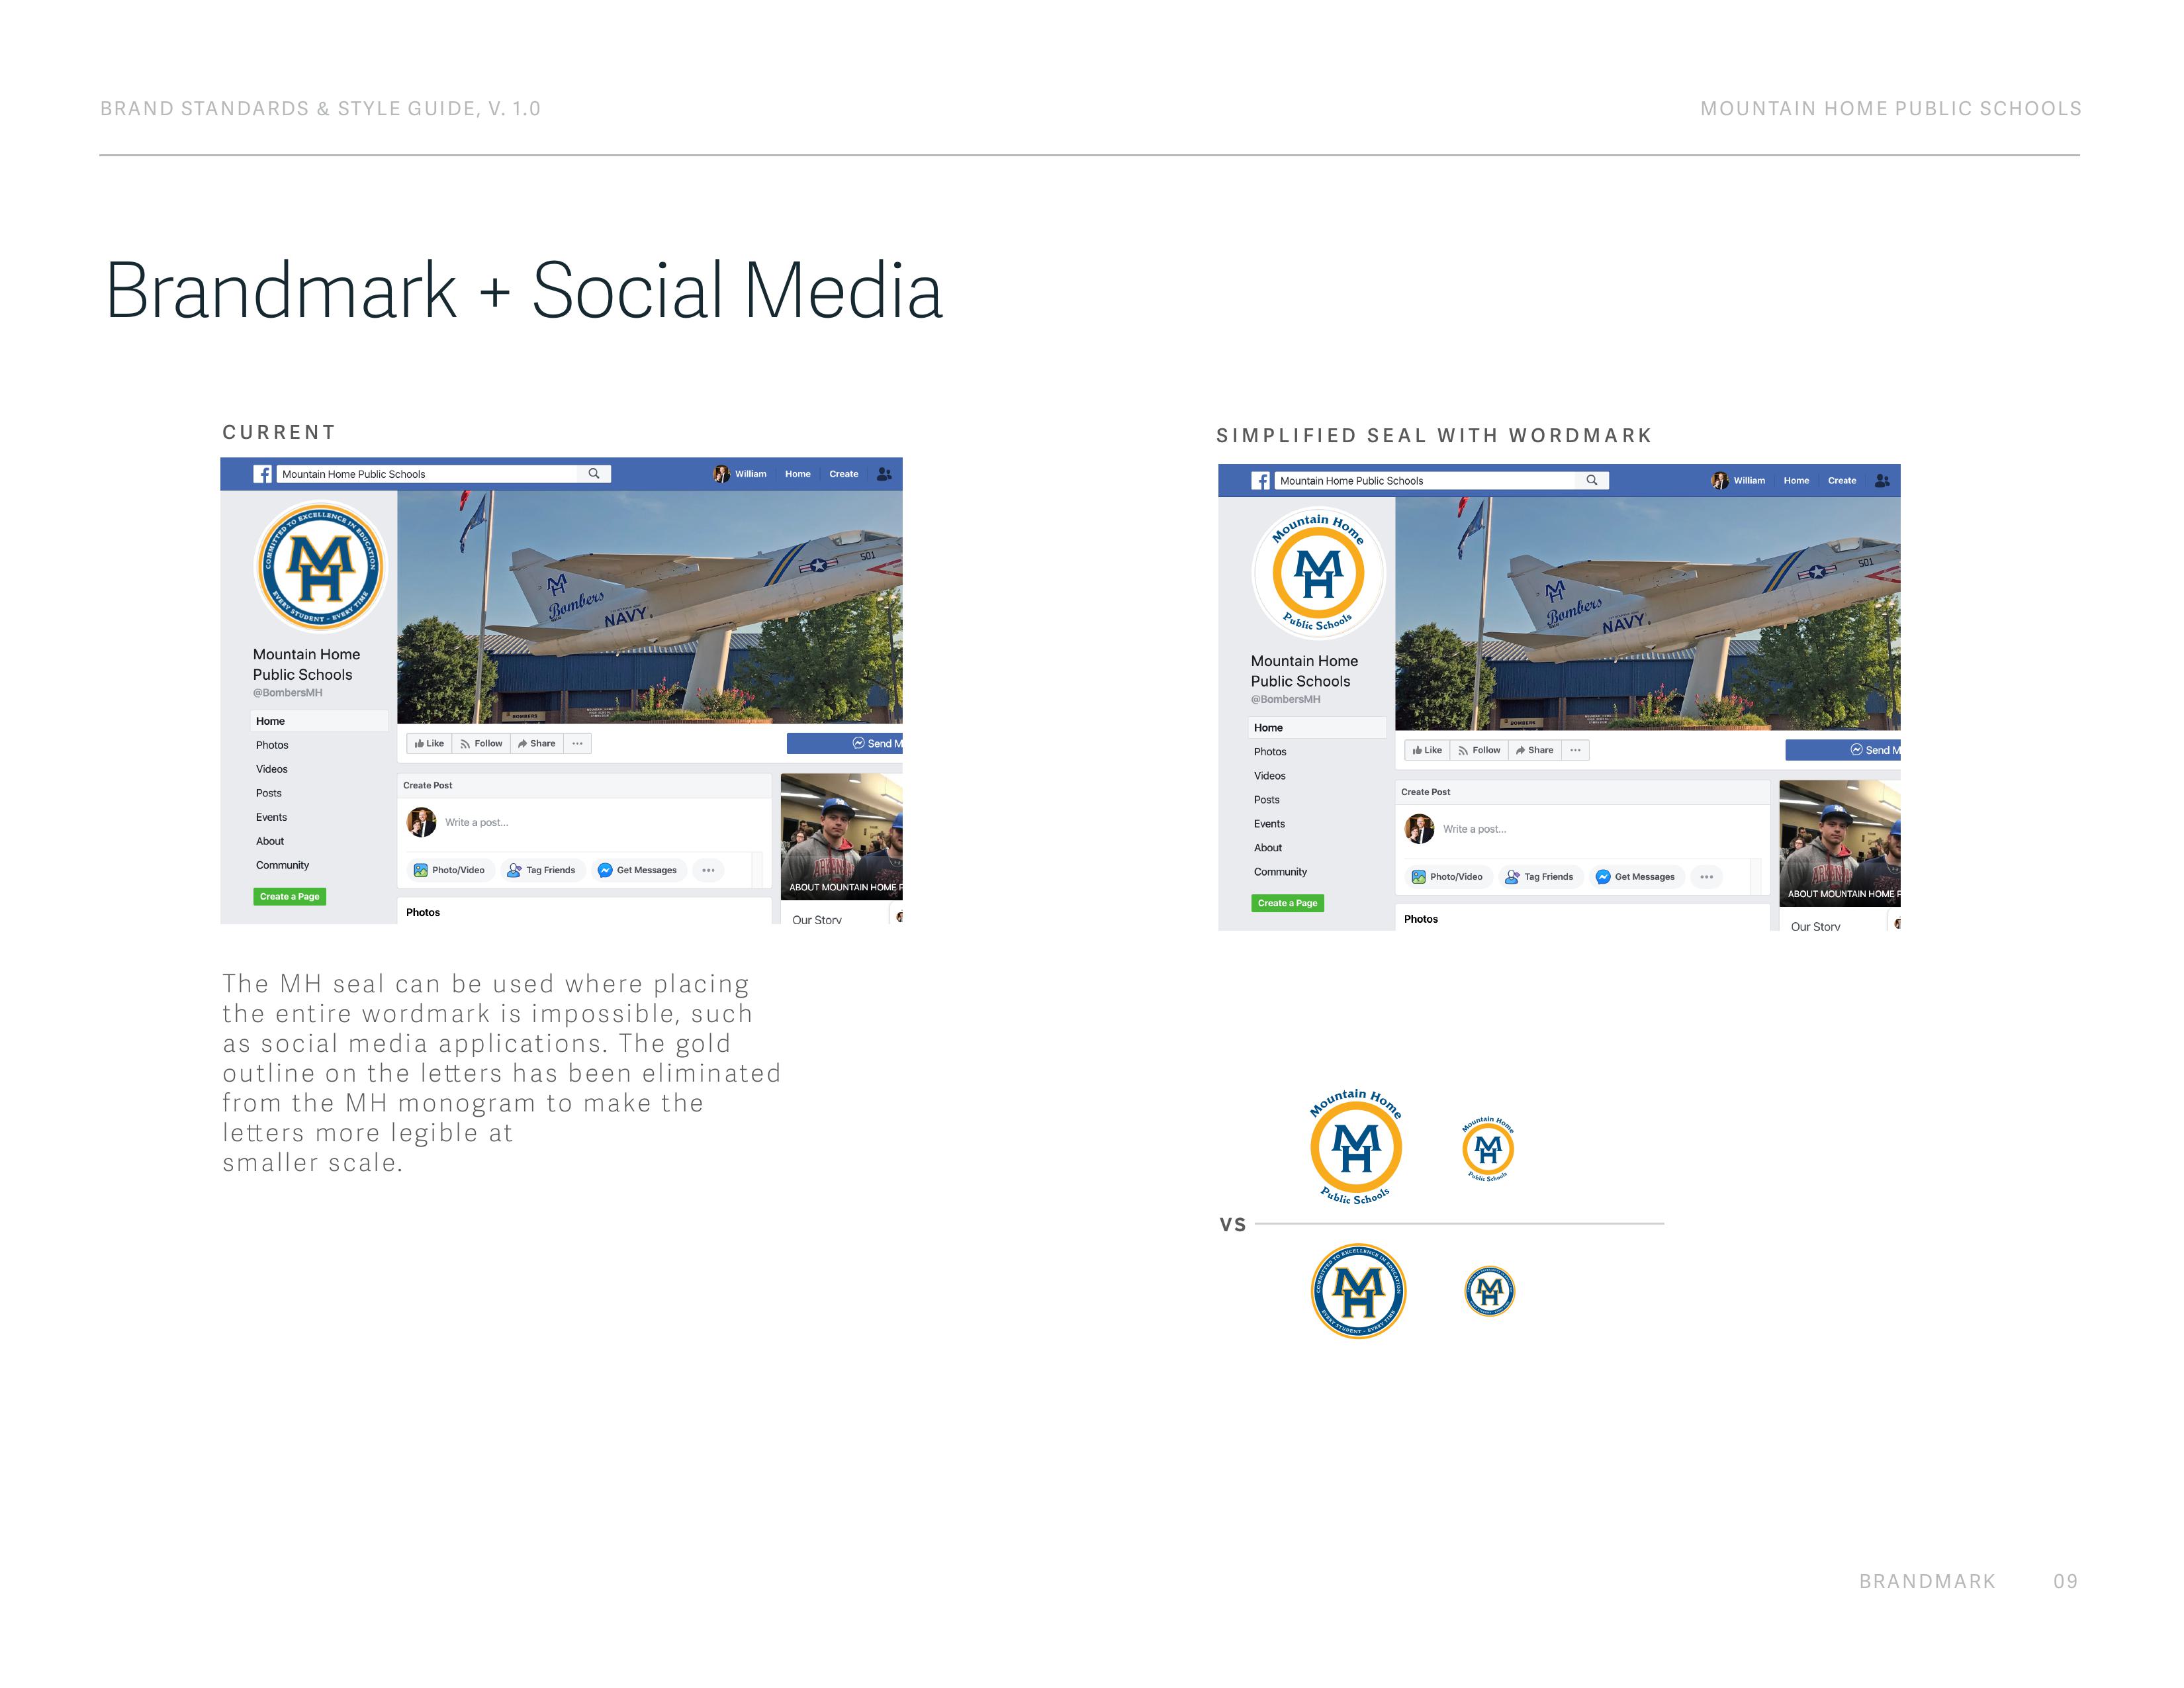The height and width of the screenshot is (1688, 2184).
Task: Click the Follow button in the left screenshot
Action: coord(481,744)
